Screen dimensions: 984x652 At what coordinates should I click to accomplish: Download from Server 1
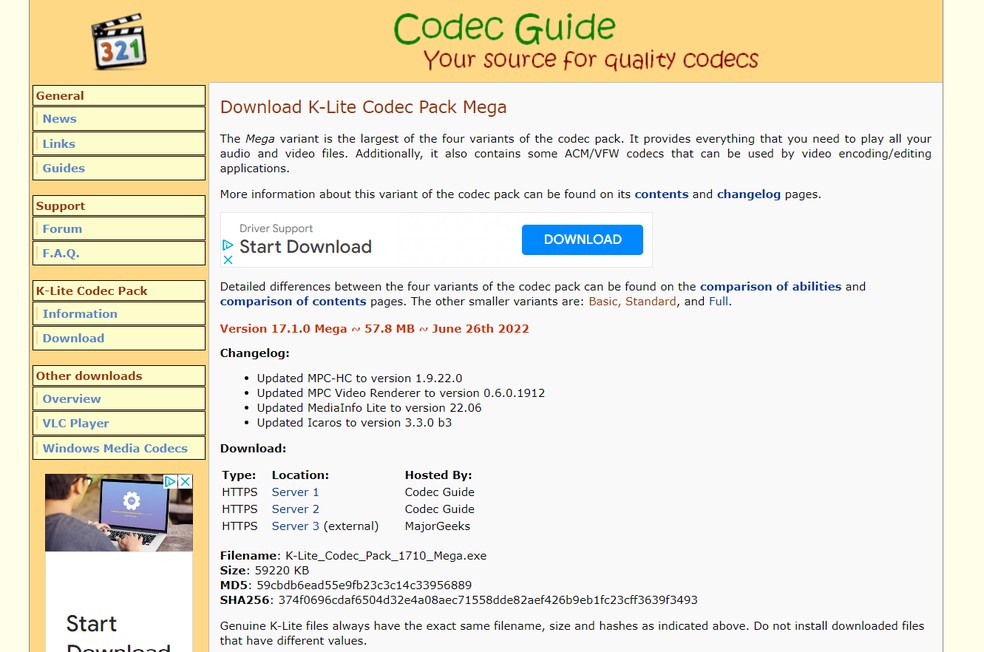[295, 493]
